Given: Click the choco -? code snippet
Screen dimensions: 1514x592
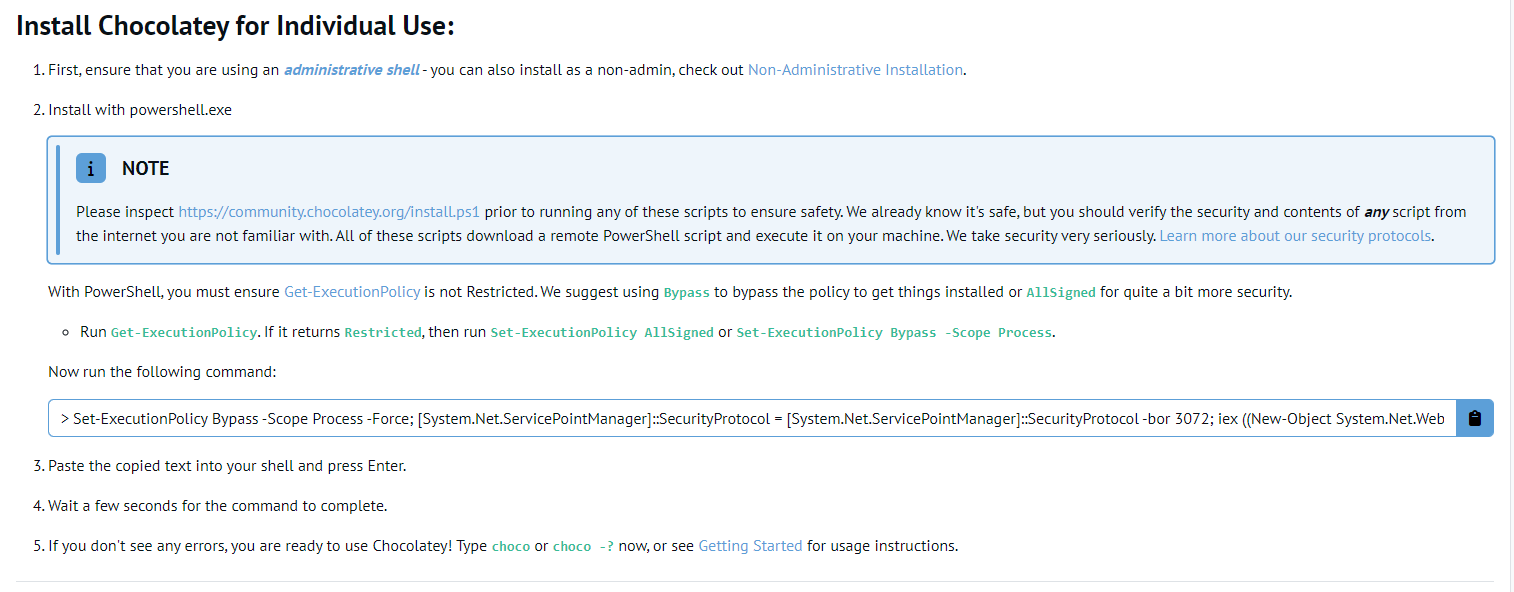Looking at the screenshot, I should click(583, 547).
